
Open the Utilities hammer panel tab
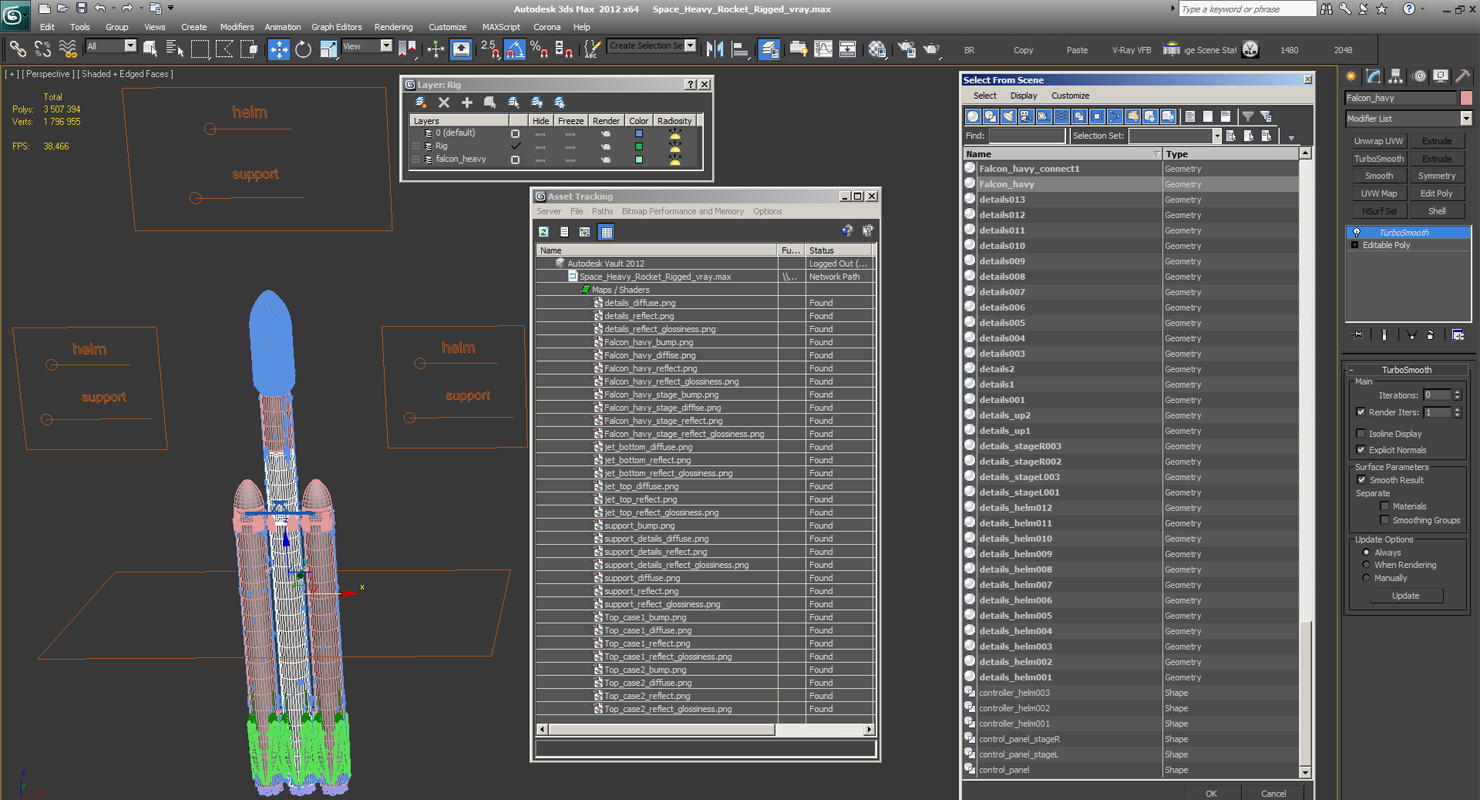[x=1462, y=76]
